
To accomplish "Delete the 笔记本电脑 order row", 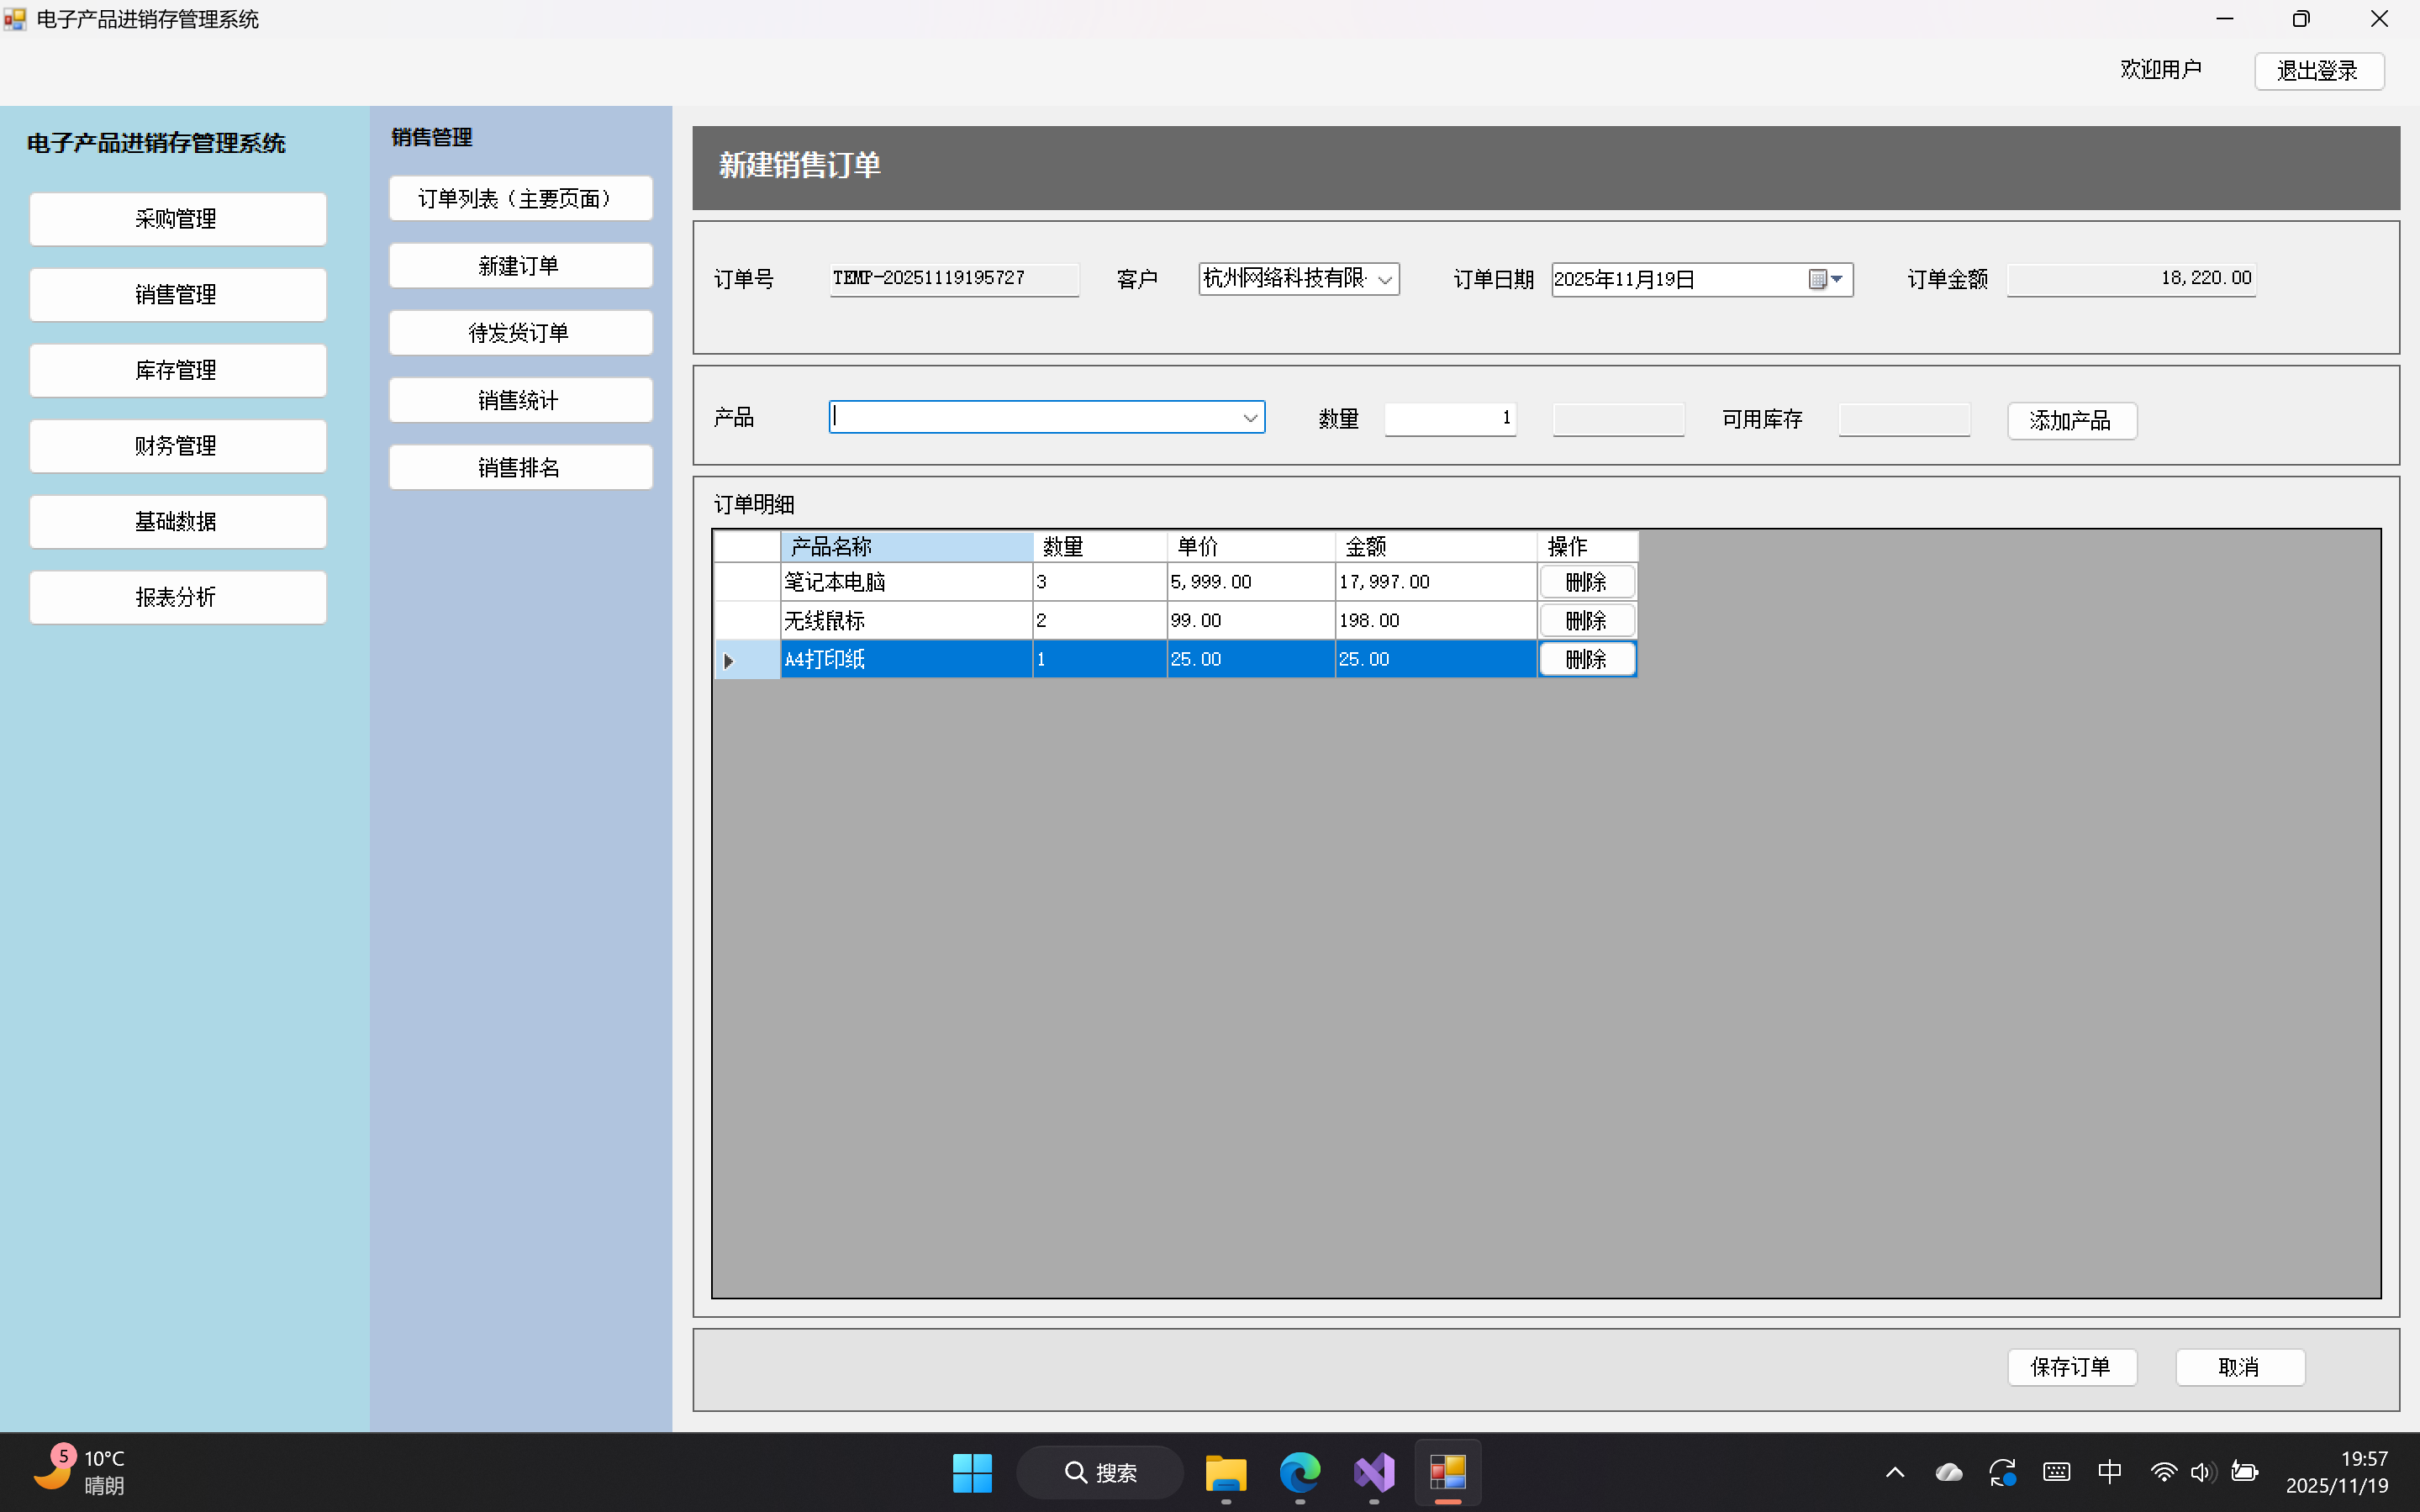I will pos(1586,582).
